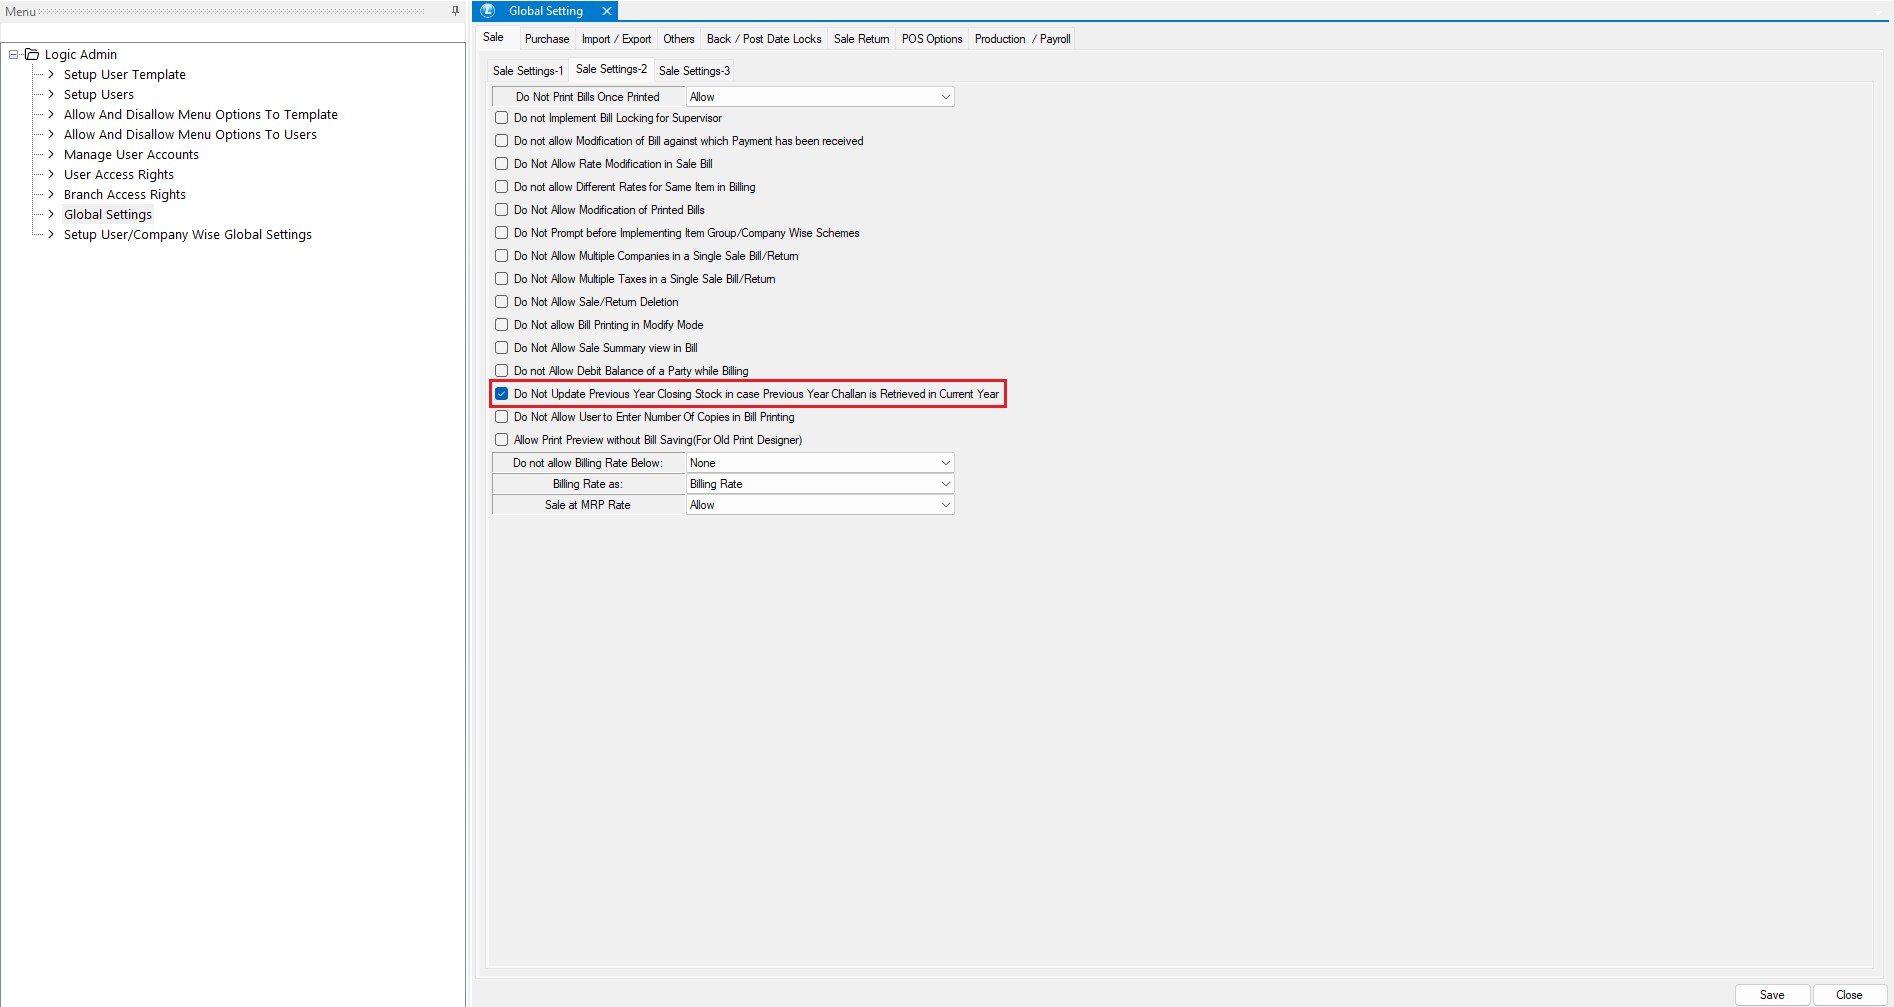Tick Do Not Allow Rate Modification in Sale Bill
1894x1007 pixels.
tap(502, 164)
